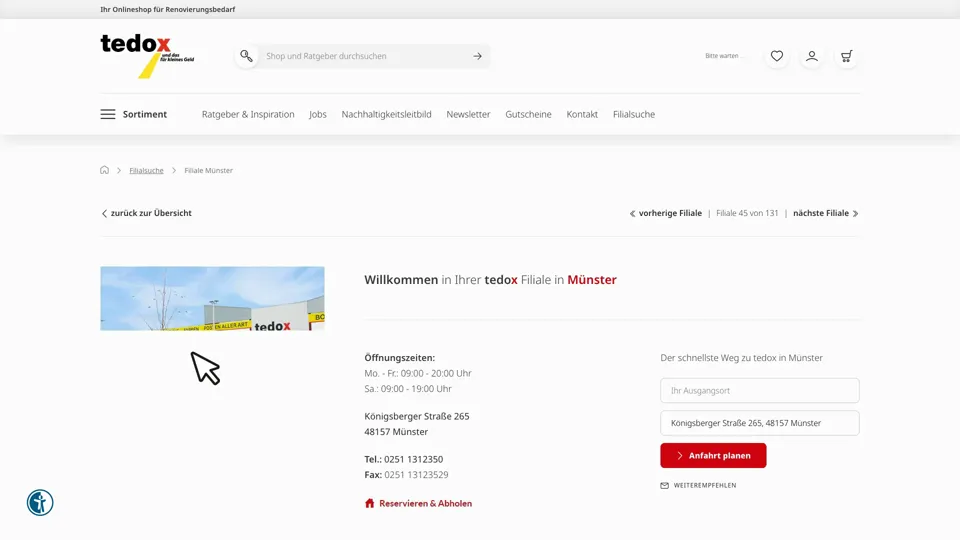Click the Filialsuche breadcrumb link
The width and height of the screenshot is (960, 540).
point(146,170)
